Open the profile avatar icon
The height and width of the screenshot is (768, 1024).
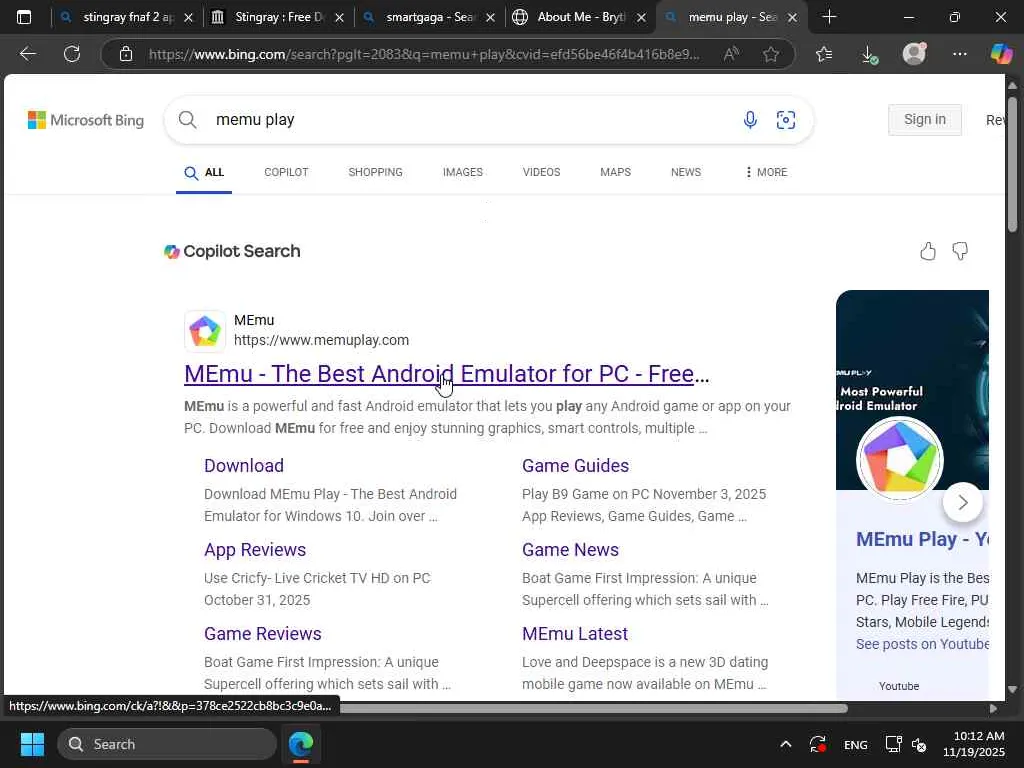[914, 54]
